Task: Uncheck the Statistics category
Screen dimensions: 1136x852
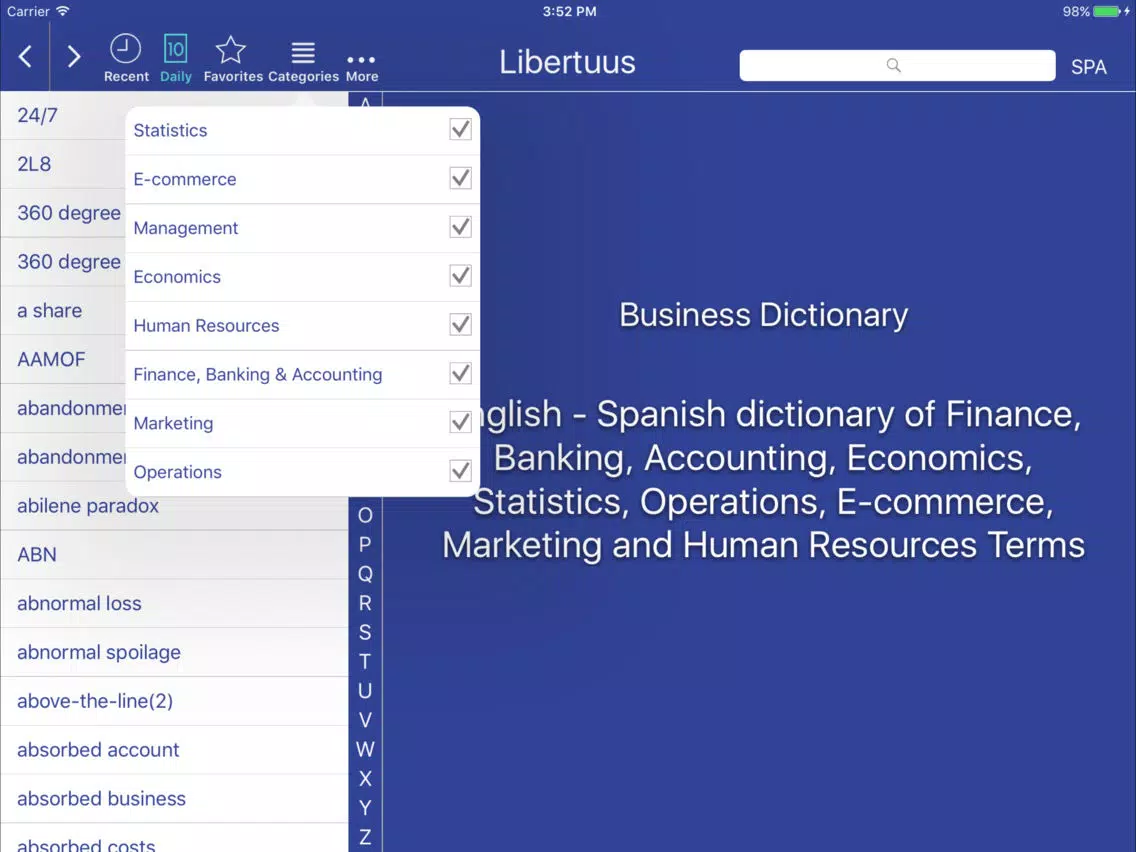Action: pos(460,130)
